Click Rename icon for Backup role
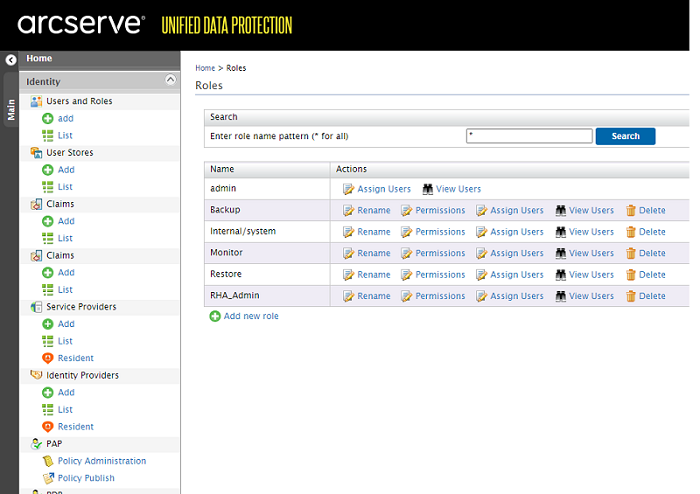This screenshot has width=700, height=494. 348,211
